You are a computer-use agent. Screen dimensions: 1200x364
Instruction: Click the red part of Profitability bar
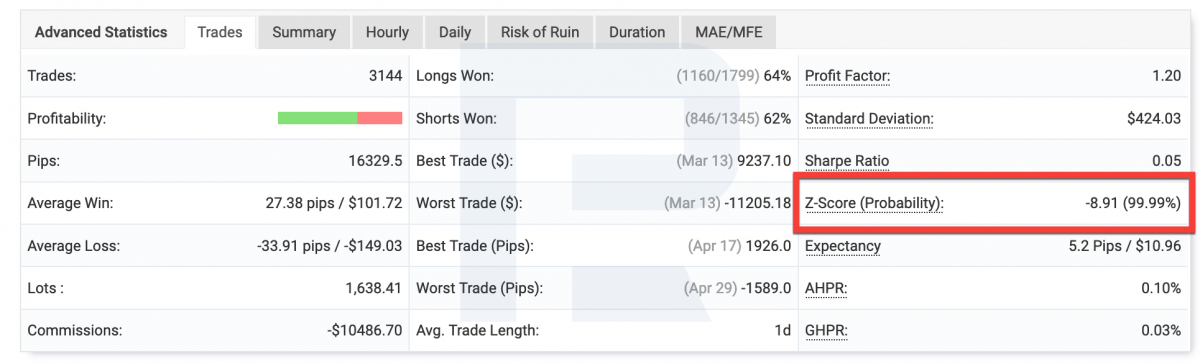pos(379,118)
